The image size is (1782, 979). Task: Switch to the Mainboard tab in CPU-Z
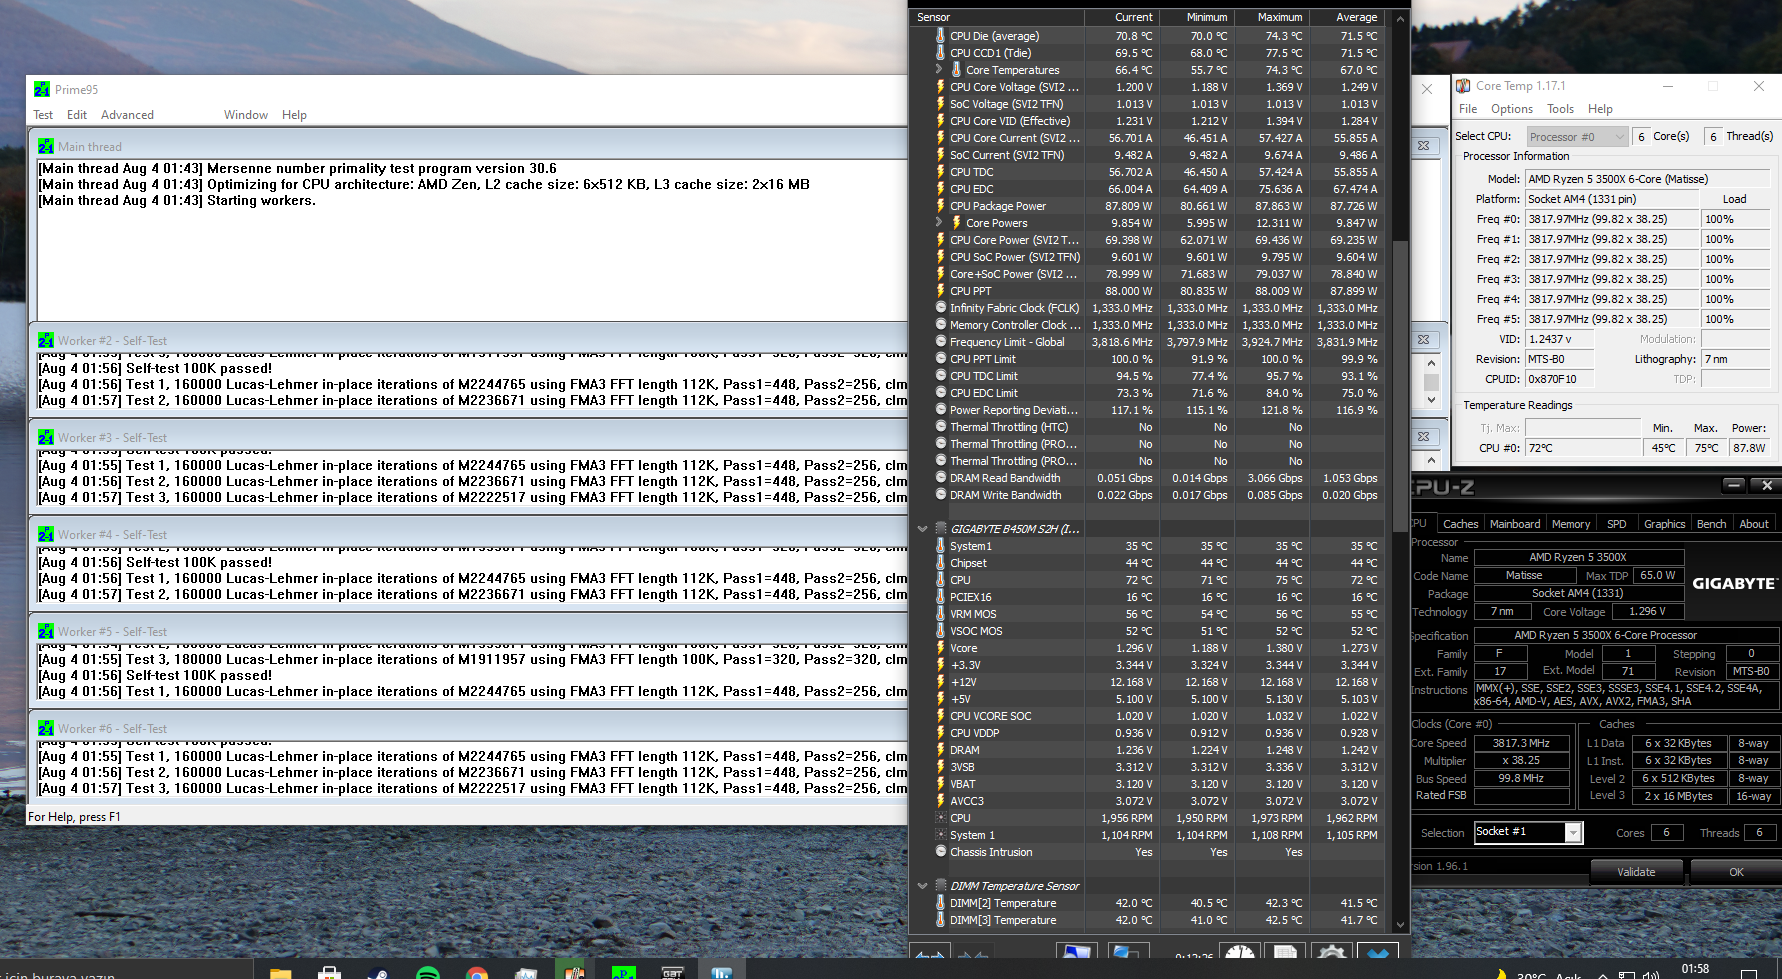[x=1515, y=524]
